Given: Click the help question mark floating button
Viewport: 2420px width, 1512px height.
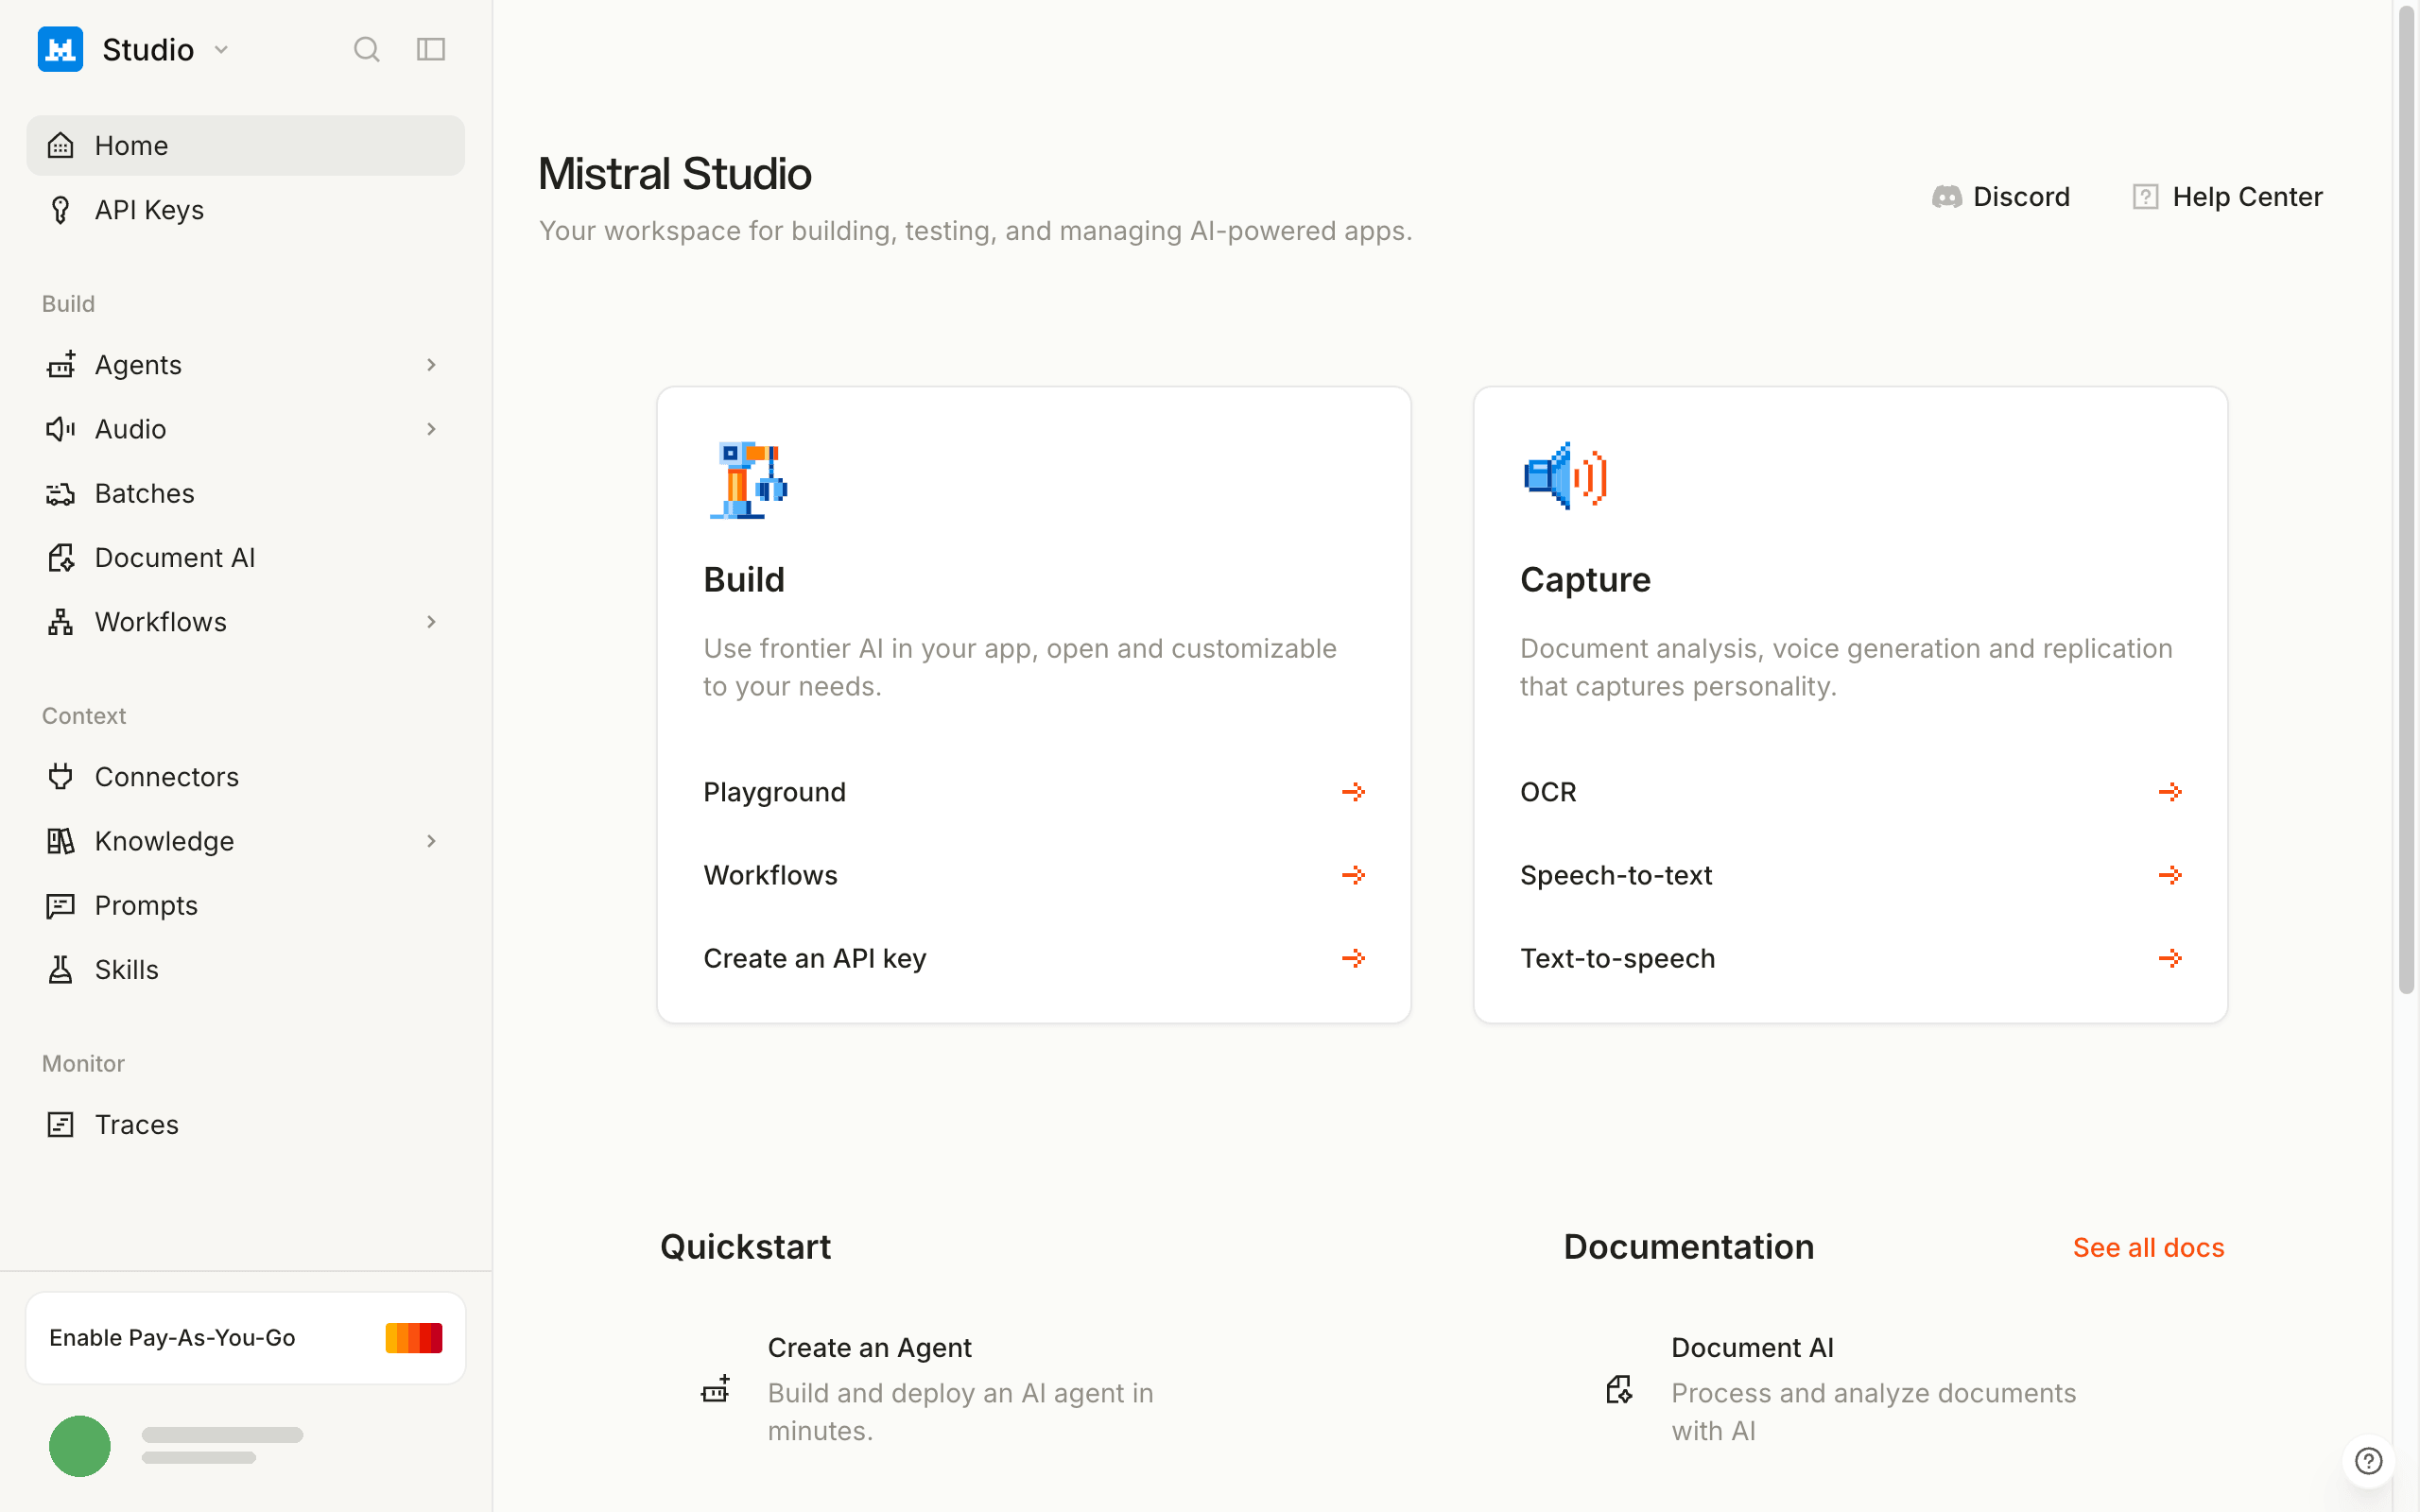Looking at the screenshot, I should [2369, 1461].
